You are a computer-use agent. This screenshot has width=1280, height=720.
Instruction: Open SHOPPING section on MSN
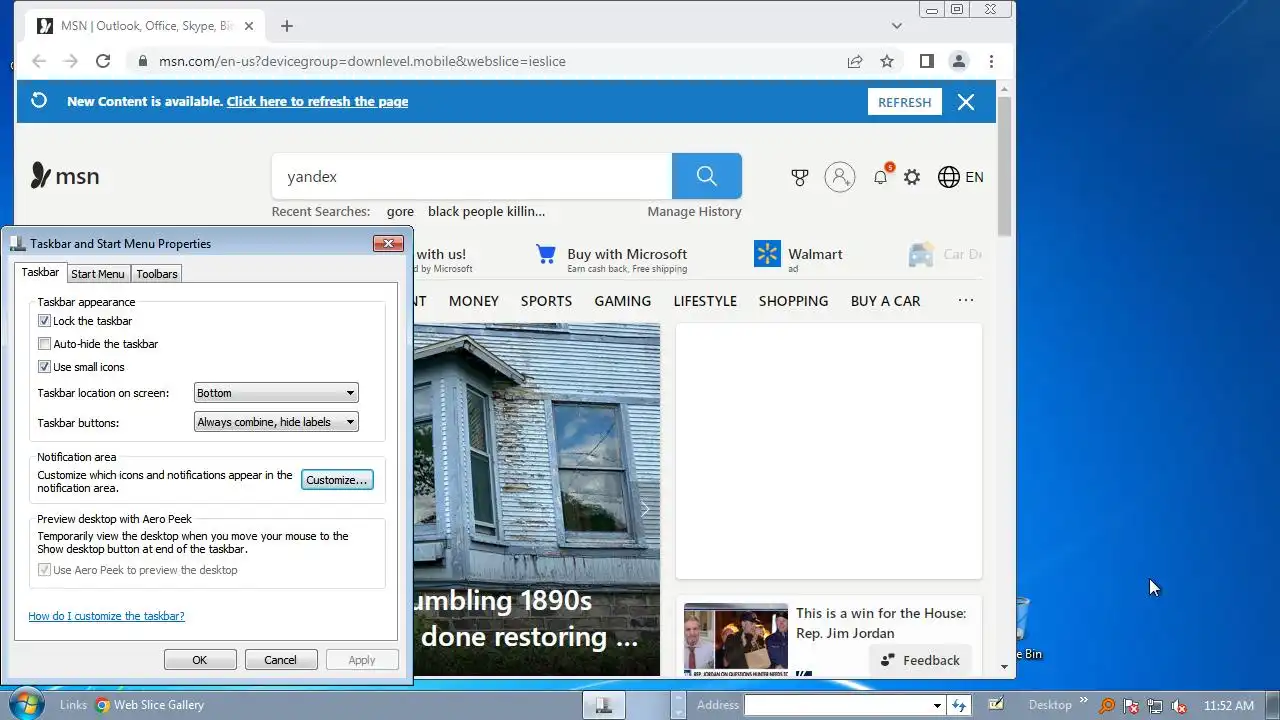point(793,301)
